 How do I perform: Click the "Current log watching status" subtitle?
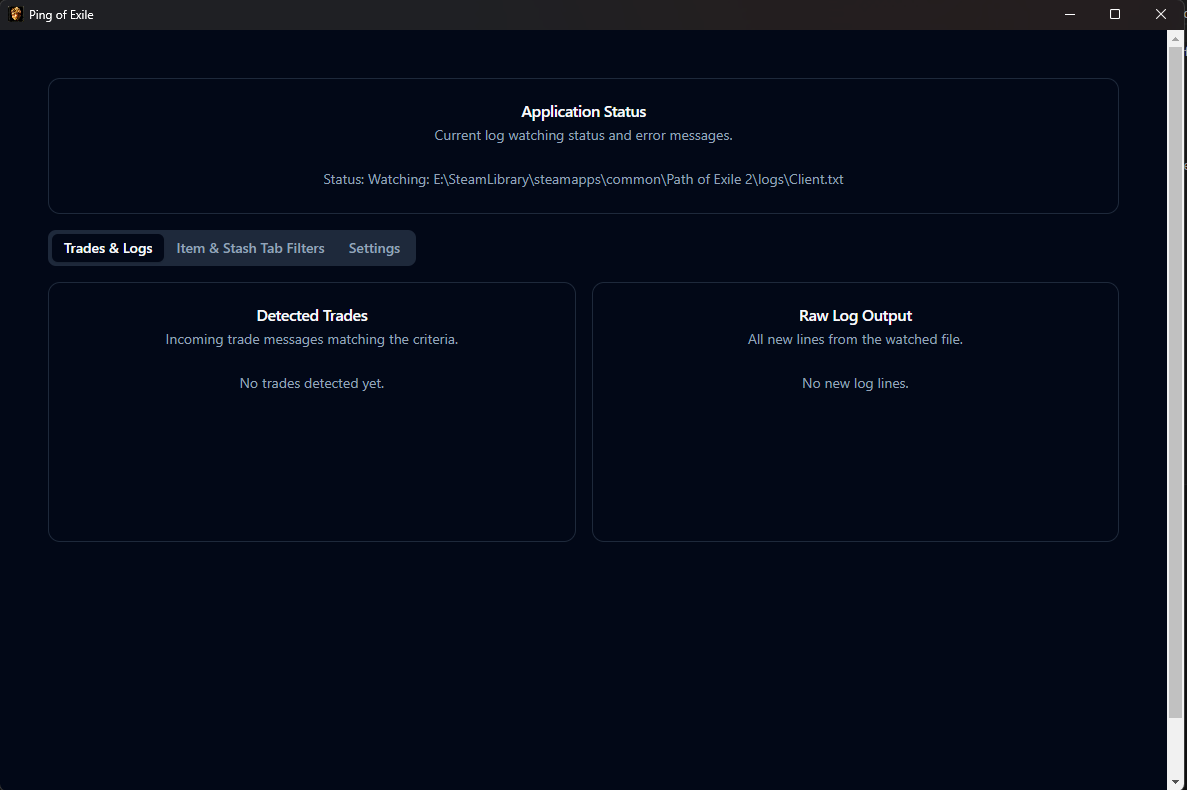[x=583, y=135]
